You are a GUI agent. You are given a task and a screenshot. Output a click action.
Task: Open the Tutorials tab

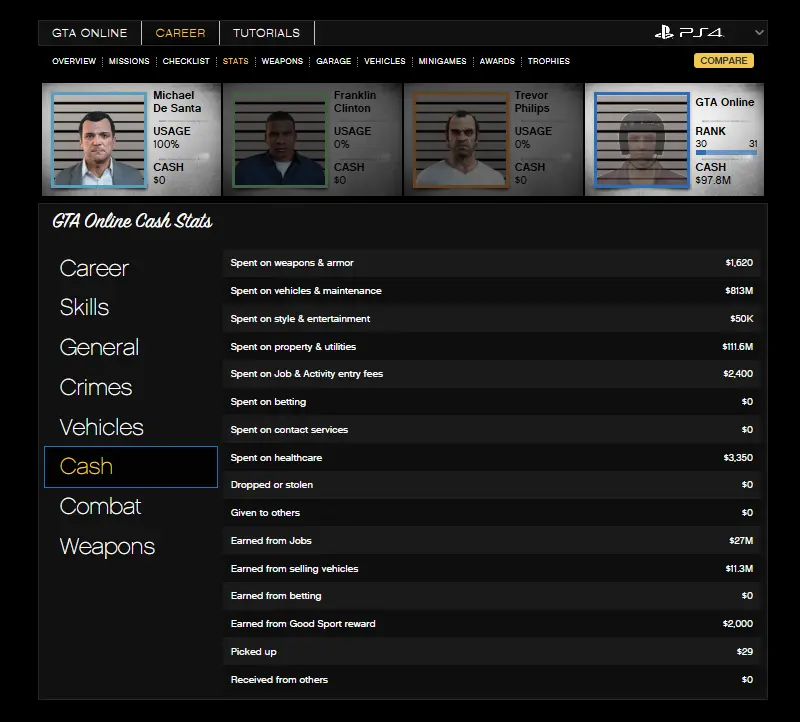click(267, 33)
